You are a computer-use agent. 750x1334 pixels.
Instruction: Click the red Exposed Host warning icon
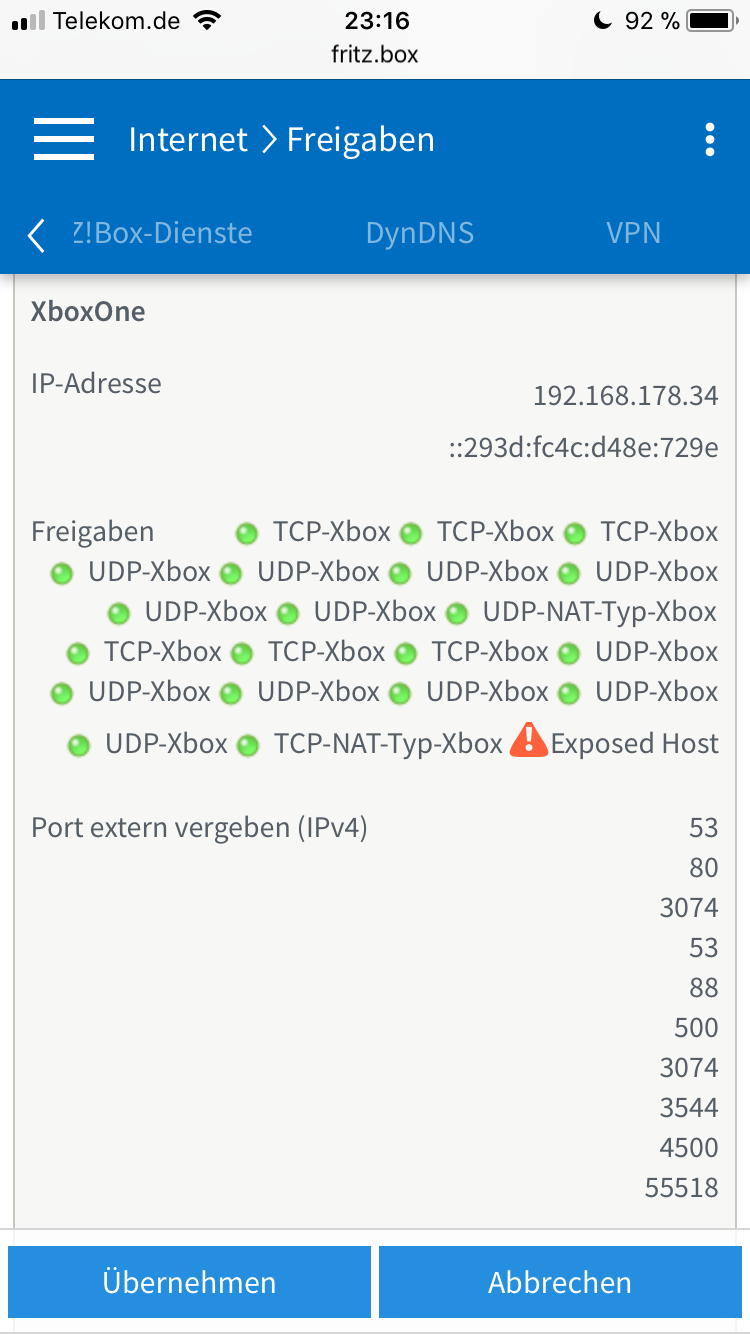(528, 741)
